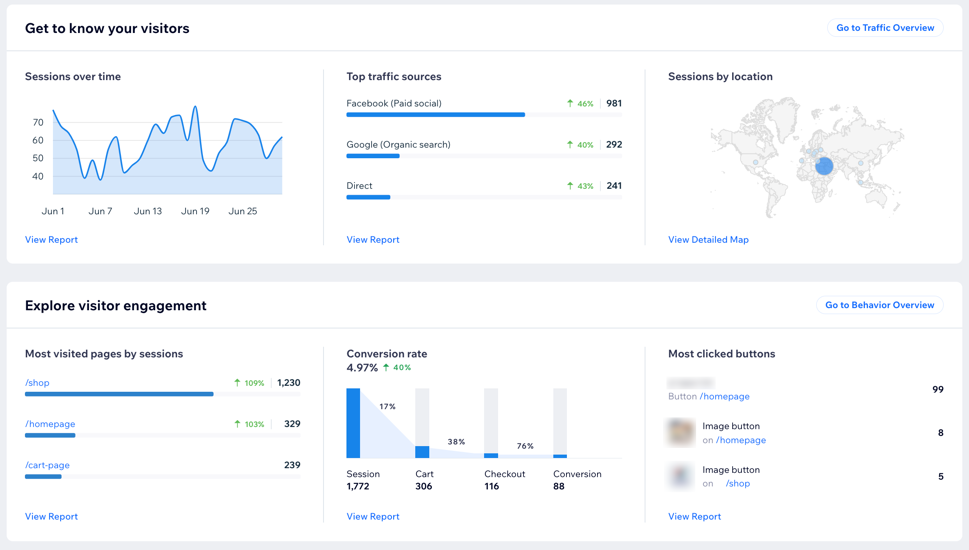Screen dimensions: 969x550
Task: Click the 5 clicks count for Image button
Action: coord(941,476)
